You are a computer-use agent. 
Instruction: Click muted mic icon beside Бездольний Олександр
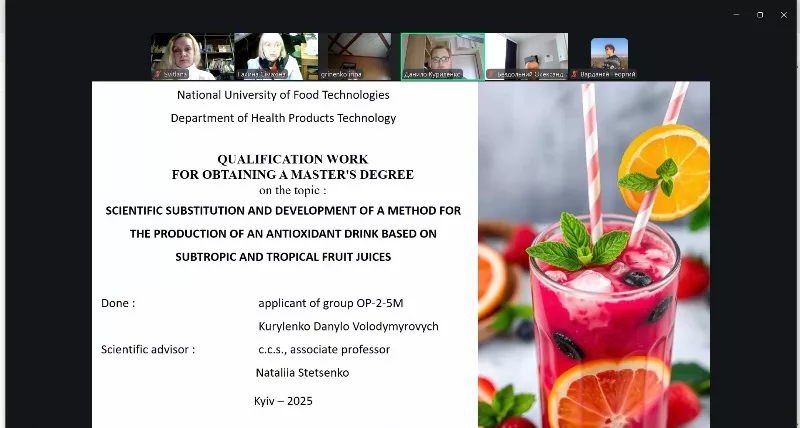[490, 74]
